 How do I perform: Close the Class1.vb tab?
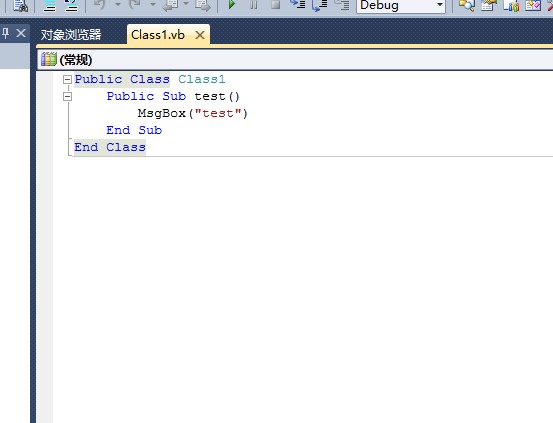pos(200,35)
